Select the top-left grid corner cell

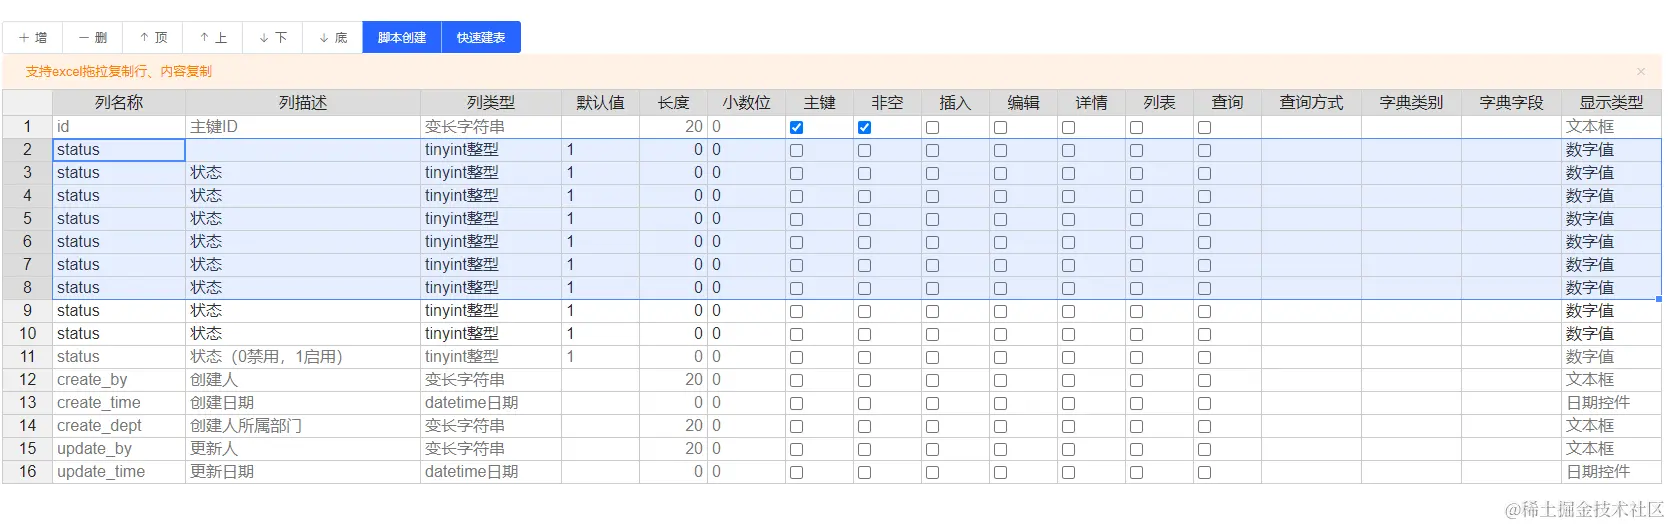pyautogui.click(x=27, y=103)
